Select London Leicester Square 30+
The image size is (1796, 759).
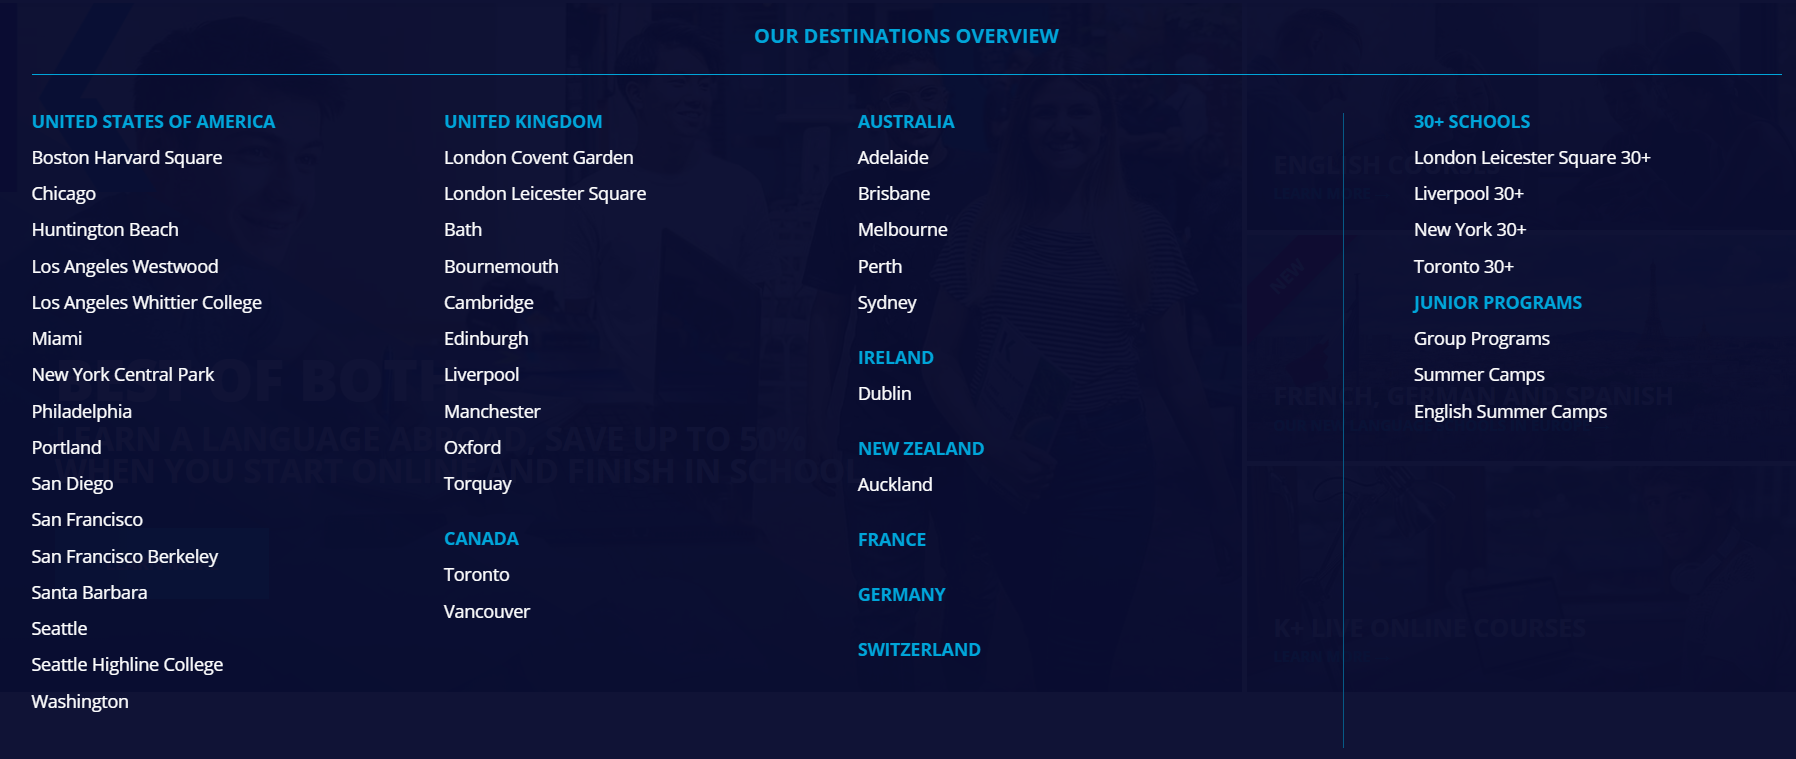(1532, 157)
